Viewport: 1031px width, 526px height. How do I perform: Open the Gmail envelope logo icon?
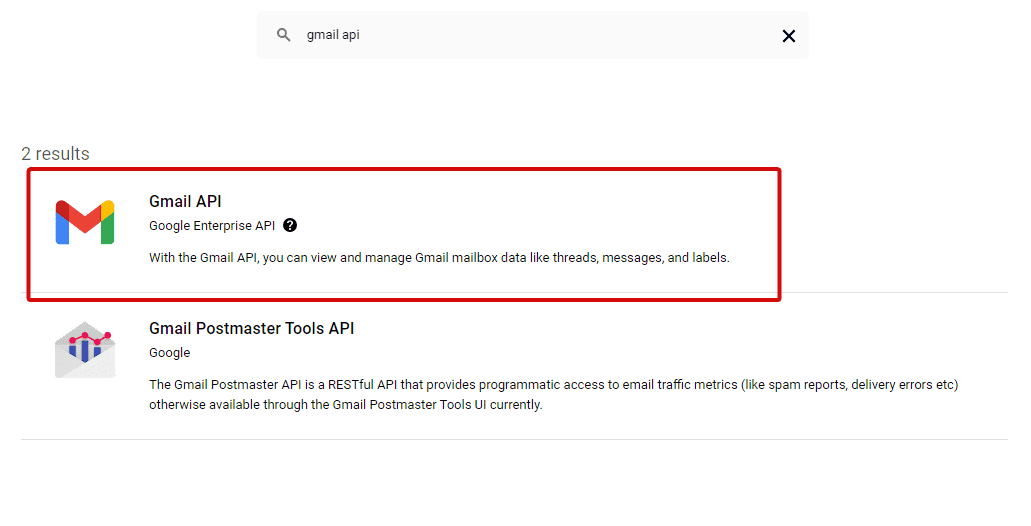(85, 222)
